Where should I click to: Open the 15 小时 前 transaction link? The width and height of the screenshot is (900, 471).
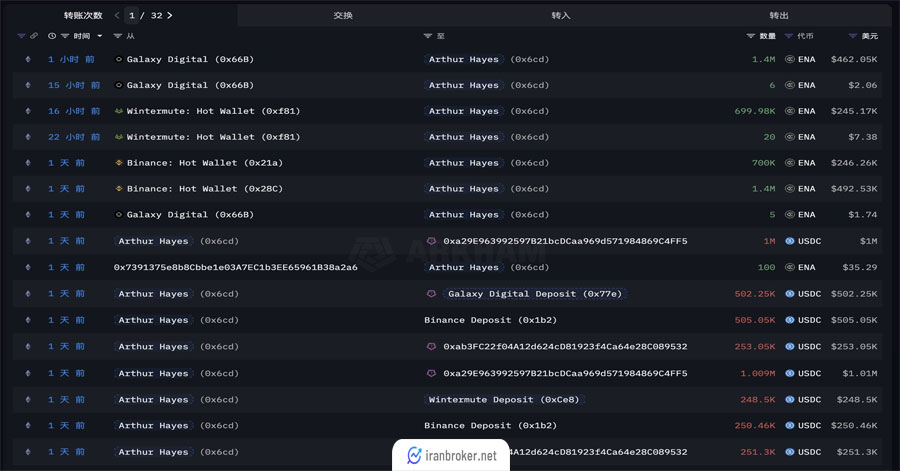pos(74,85)
